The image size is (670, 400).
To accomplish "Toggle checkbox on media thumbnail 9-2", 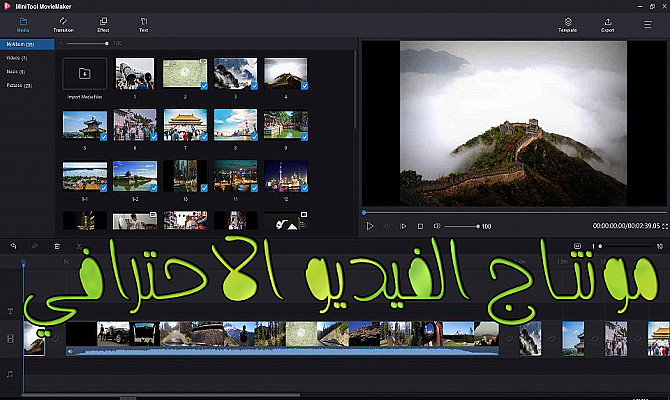I will [154, 188].
